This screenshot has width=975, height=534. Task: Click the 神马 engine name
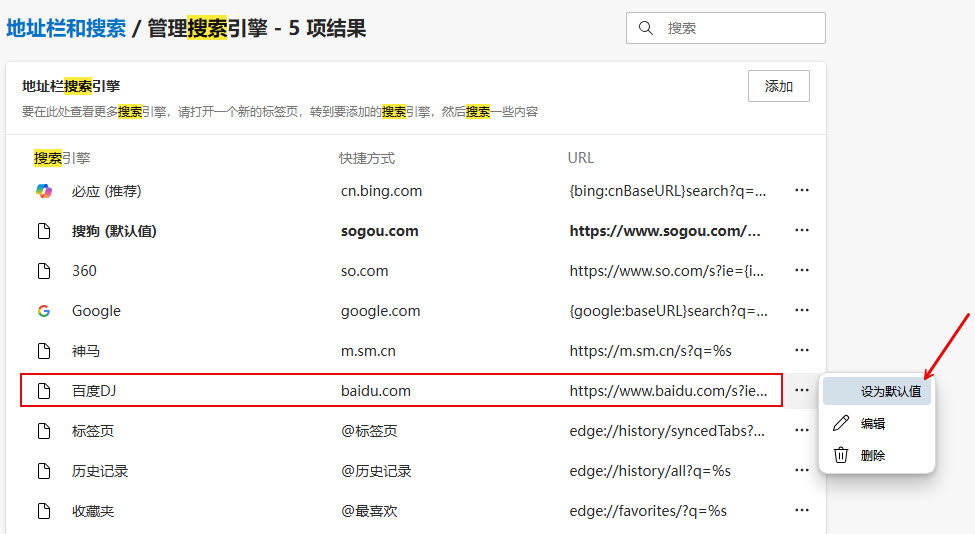tap(86, 351)
